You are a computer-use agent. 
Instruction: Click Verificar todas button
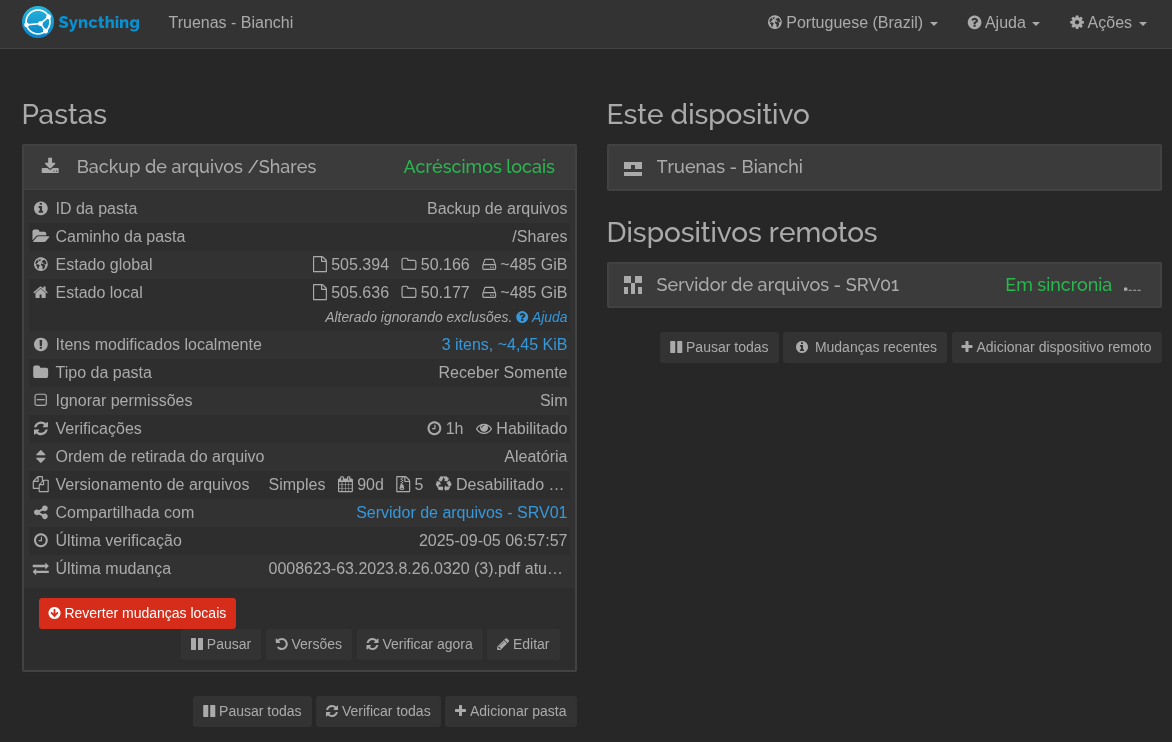(x=378, y=711)
